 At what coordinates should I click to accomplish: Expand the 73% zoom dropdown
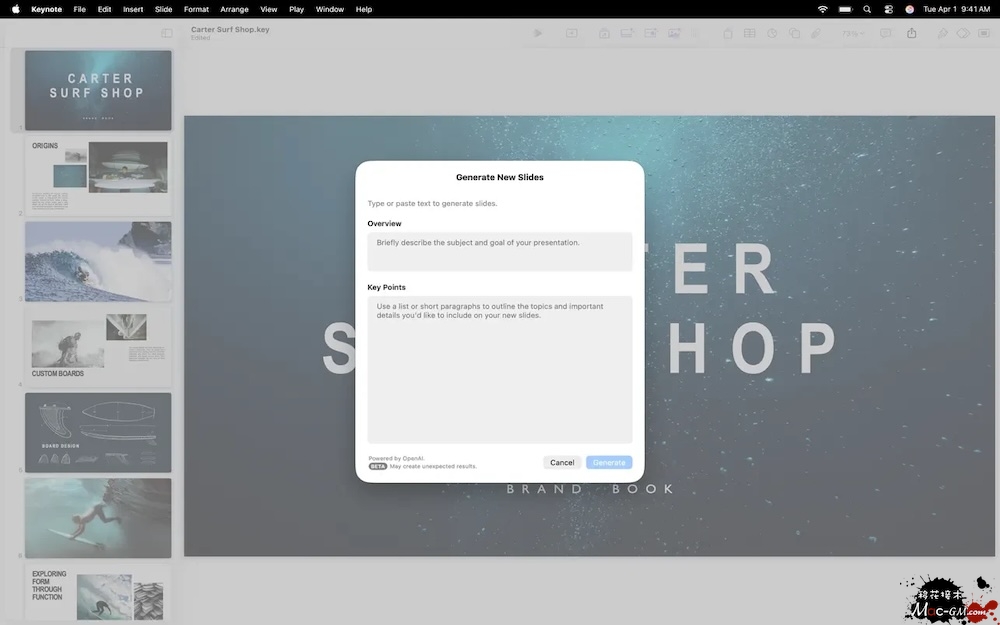852,33
